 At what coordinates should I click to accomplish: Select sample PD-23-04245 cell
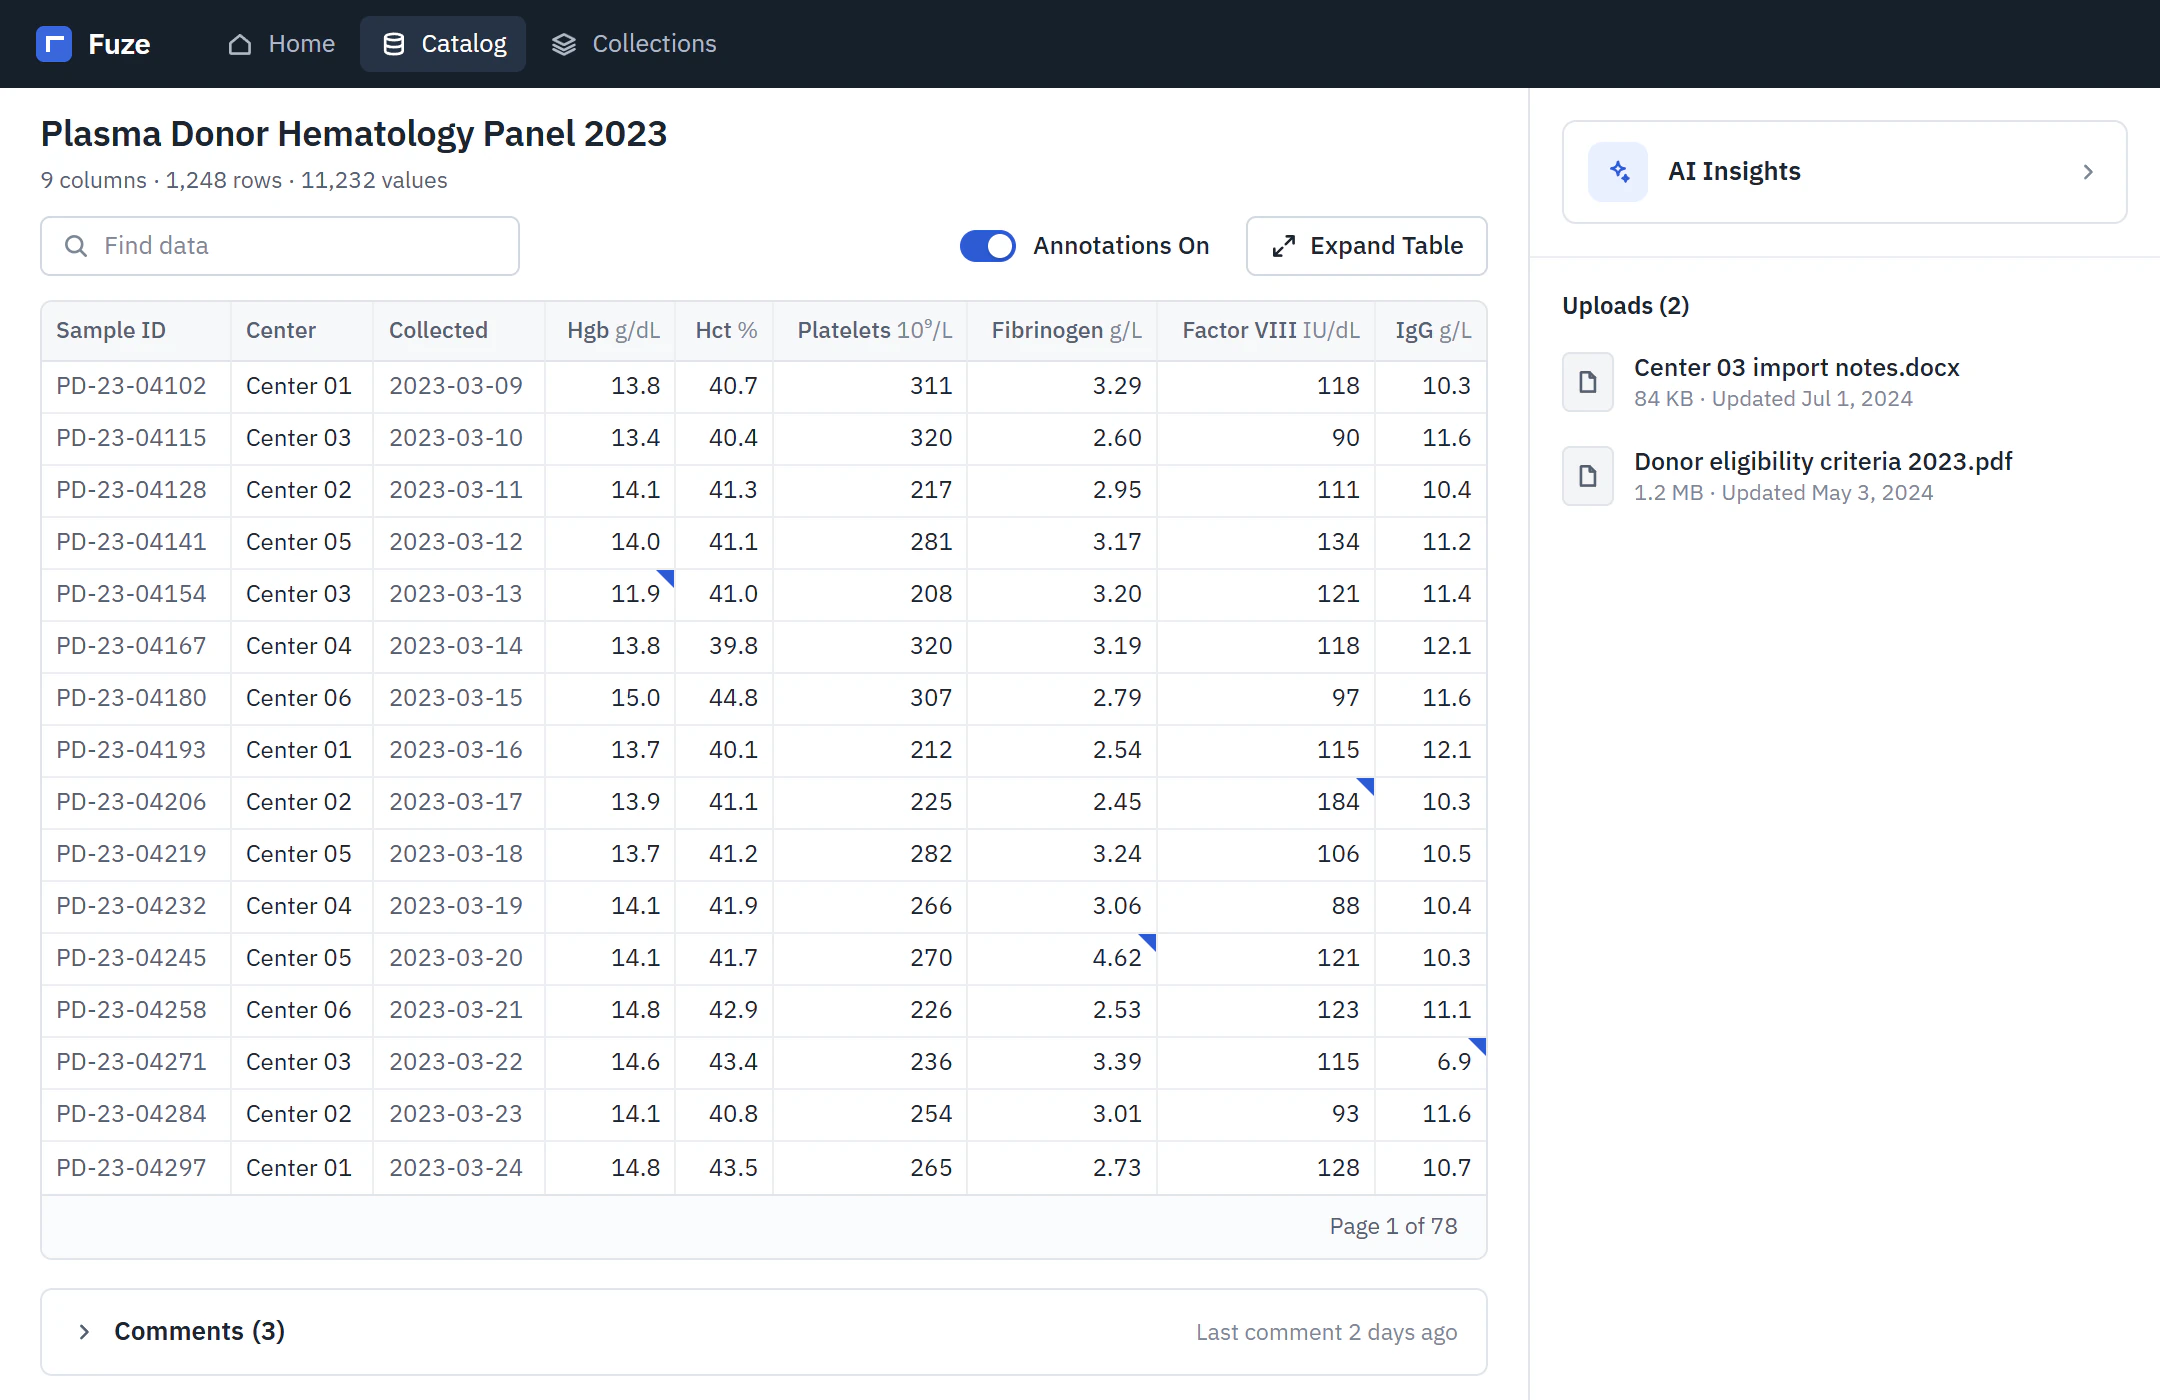[136, 958]
